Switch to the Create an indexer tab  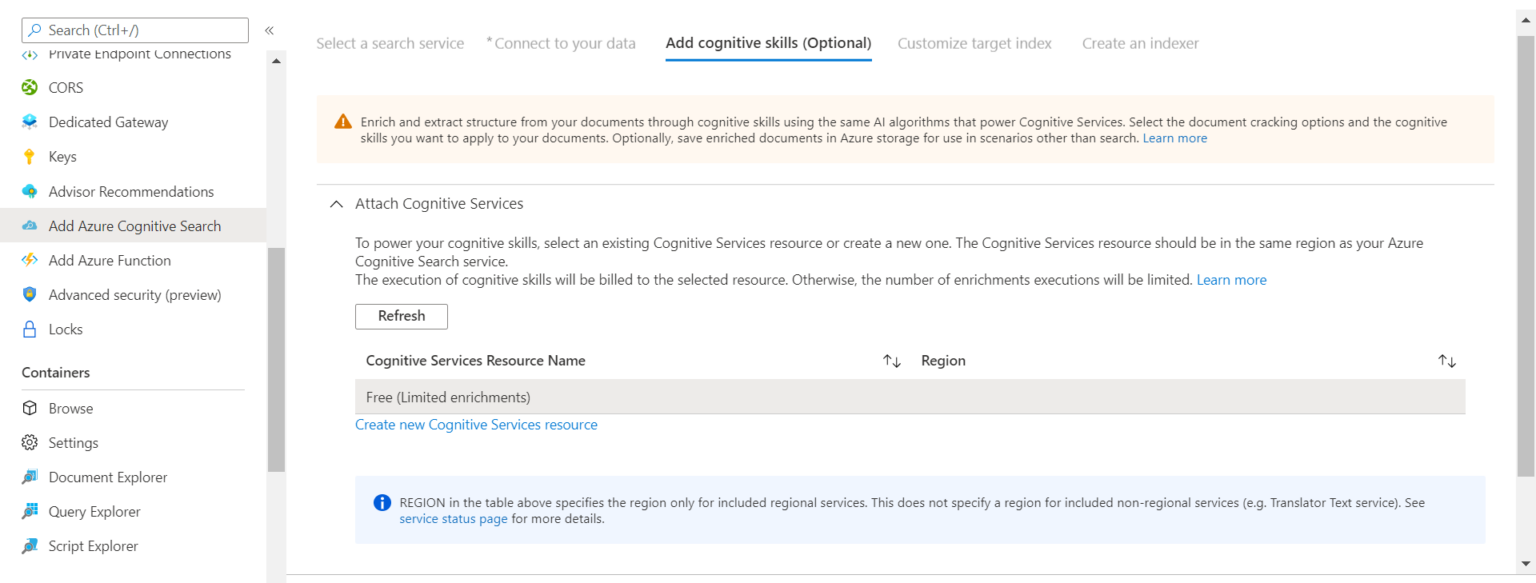1140,43
